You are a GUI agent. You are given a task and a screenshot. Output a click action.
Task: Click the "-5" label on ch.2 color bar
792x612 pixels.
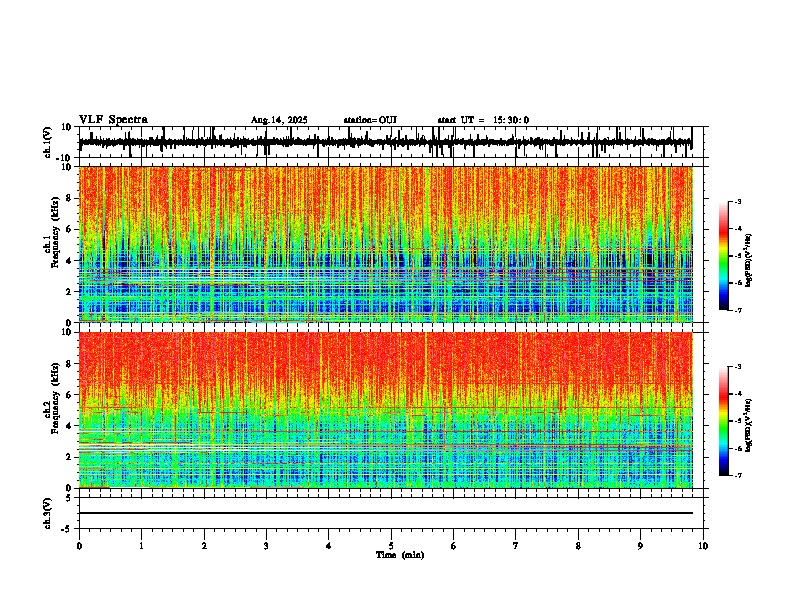click(x=738, y=421)
